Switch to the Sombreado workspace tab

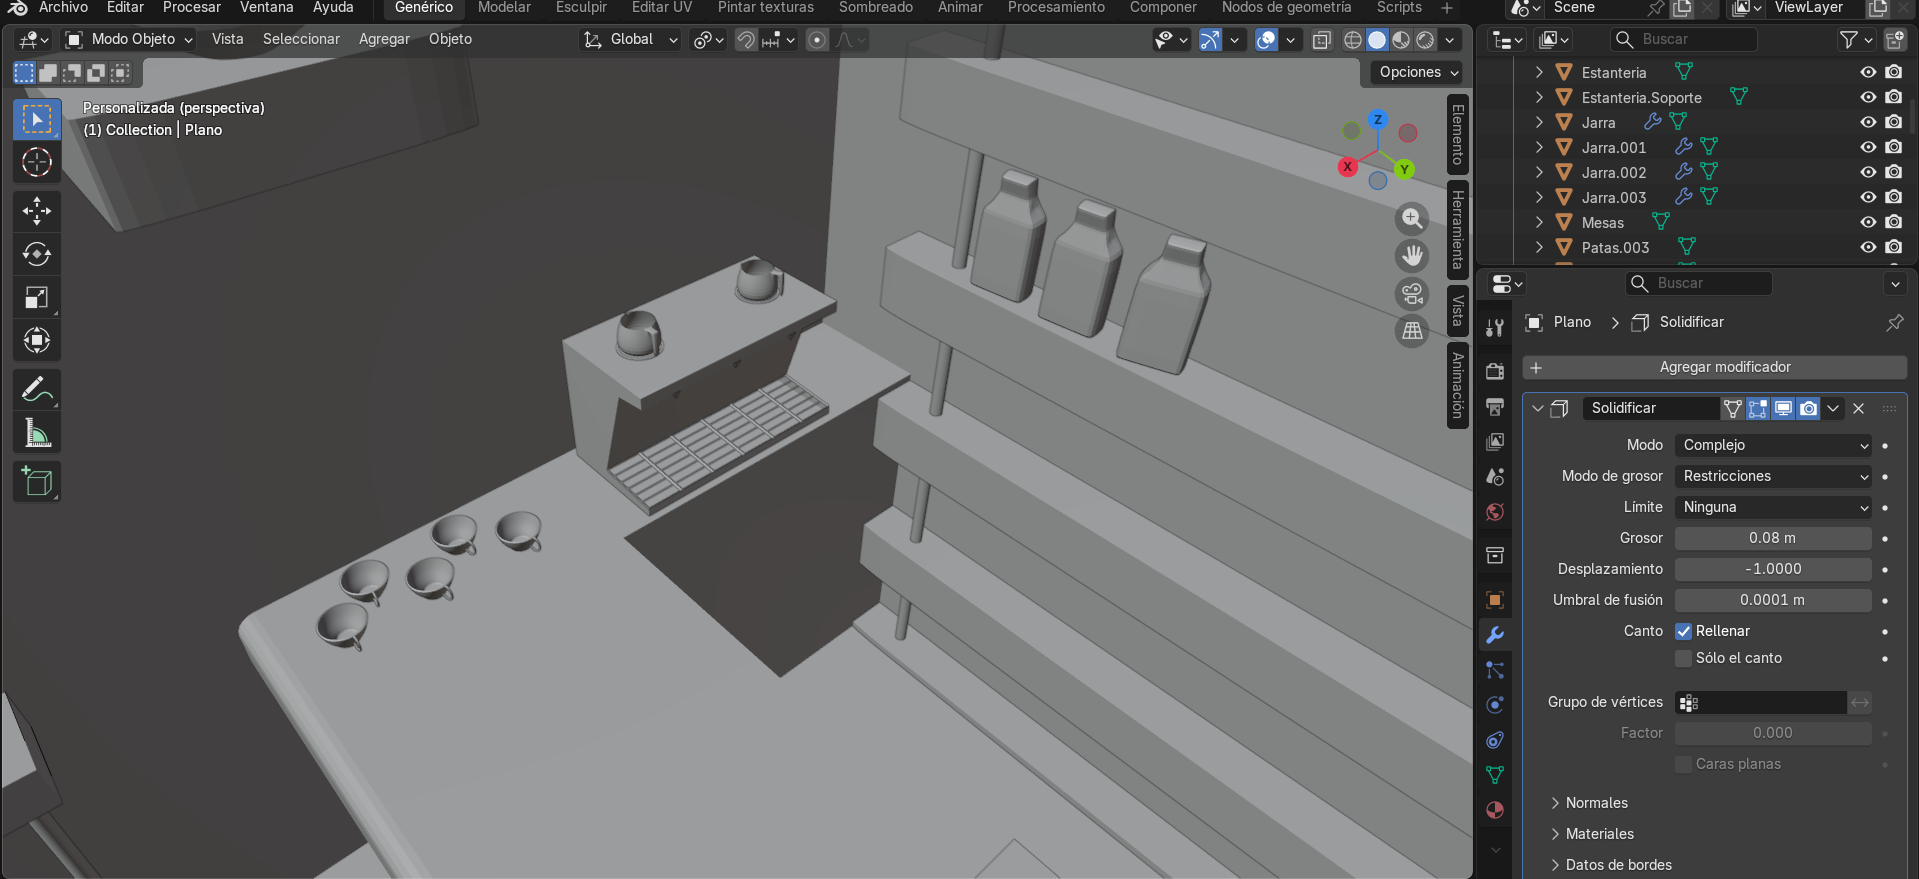pyautogui.click(x=876, y=8)
